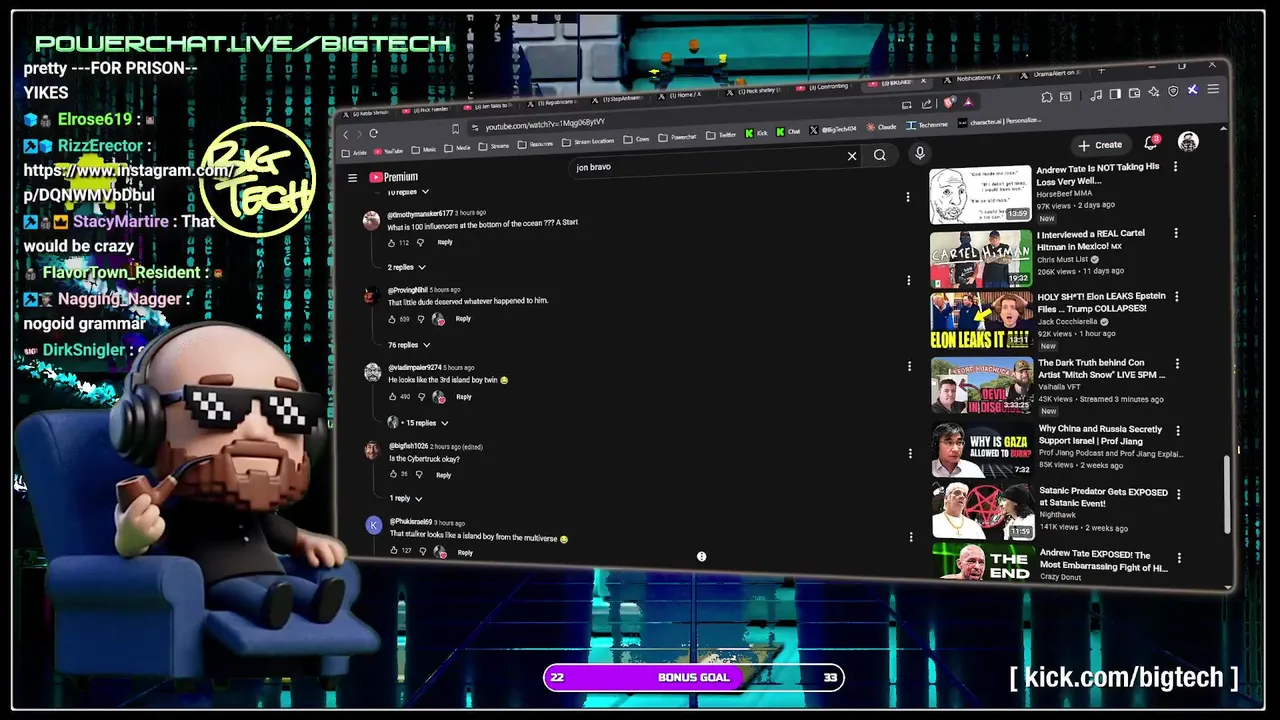Reply to the @Phukisrael69 comment
Image resolution: width=1280 pixels, height=720 pixels.
pos(465,552)
